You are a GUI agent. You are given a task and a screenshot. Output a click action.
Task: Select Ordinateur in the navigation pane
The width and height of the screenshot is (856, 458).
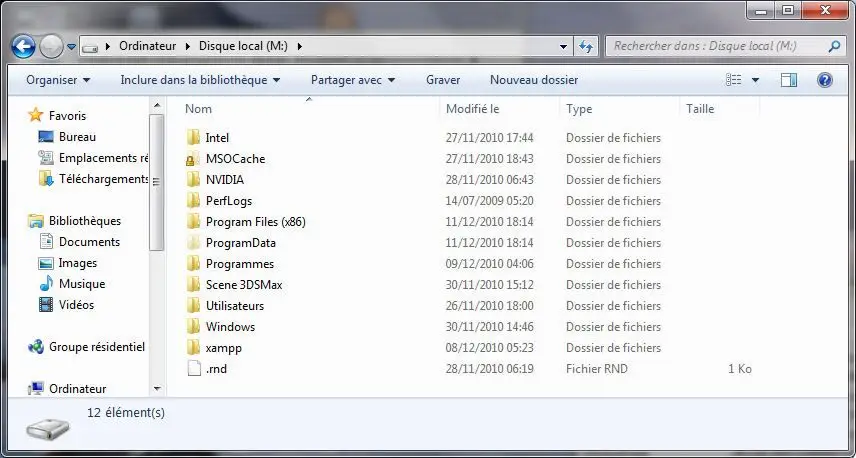[78, 389]
